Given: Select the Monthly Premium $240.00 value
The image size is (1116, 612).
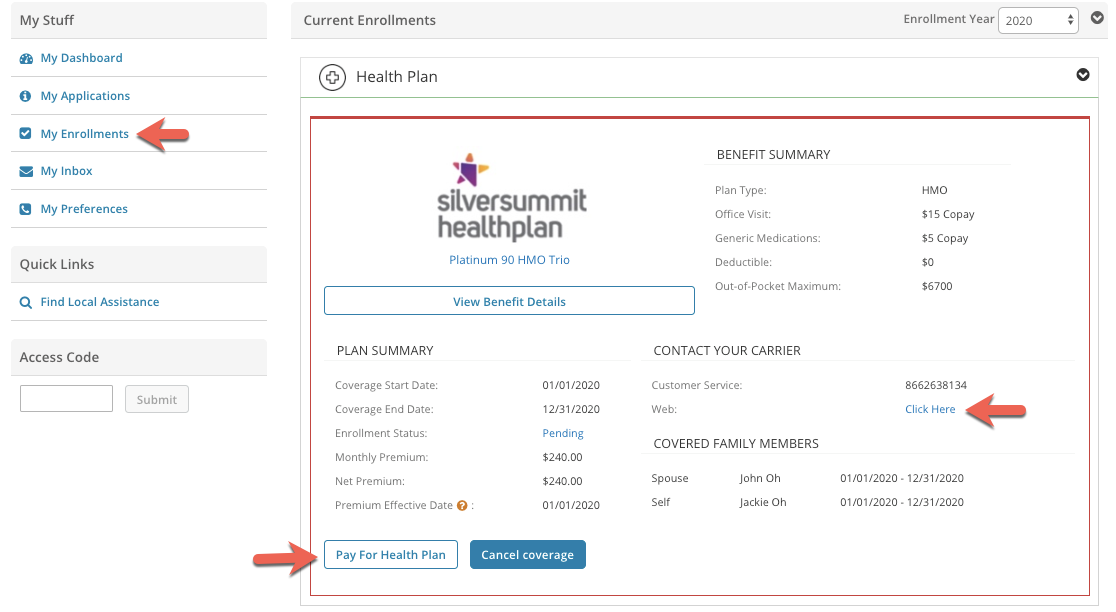Looking at the screenshot, I should click(562, 458).
